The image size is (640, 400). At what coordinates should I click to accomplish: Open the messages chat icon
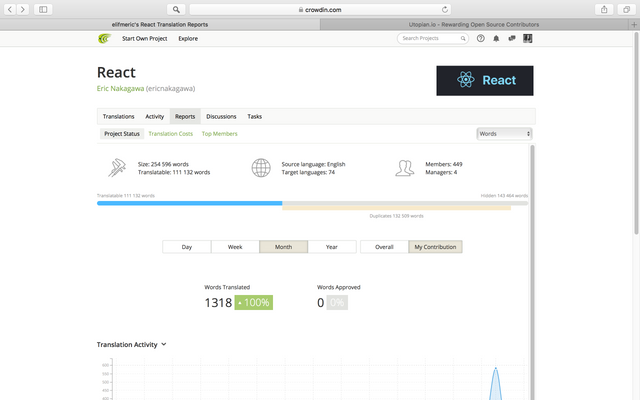511,38
